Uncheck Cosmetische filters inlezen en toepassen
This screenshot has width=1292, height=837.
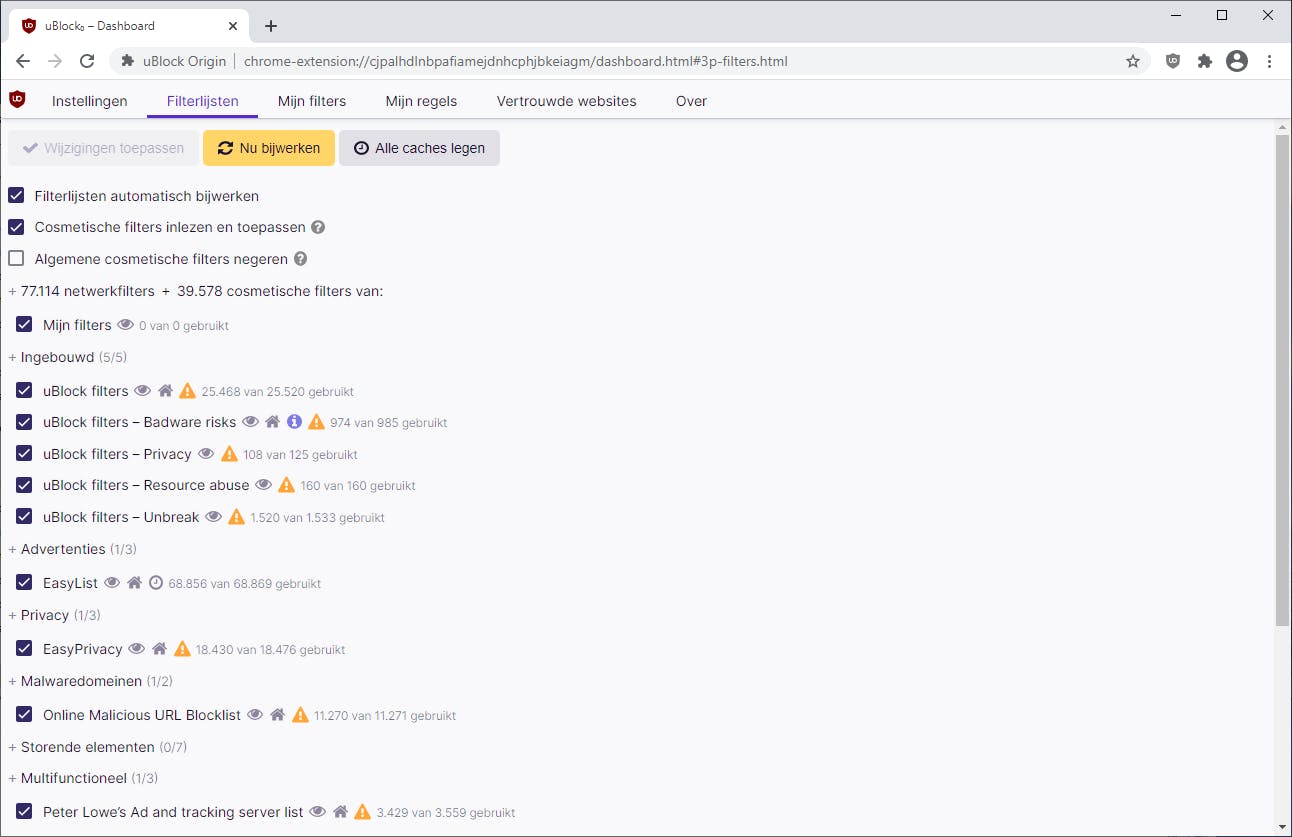coord(16,227)
